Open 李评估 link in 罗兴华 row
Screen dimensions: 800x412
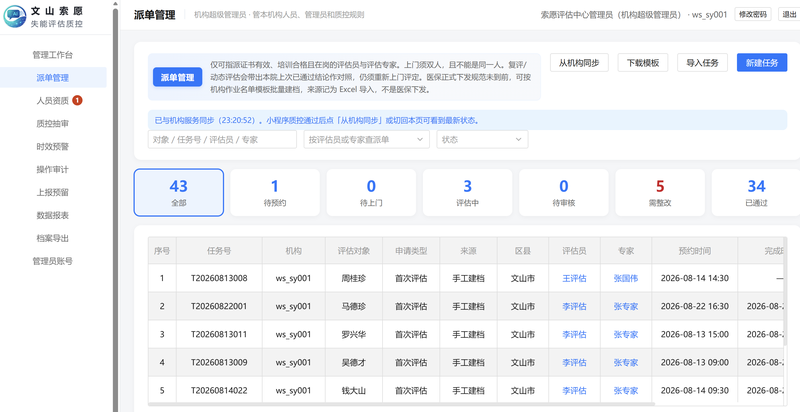(574, 334)
